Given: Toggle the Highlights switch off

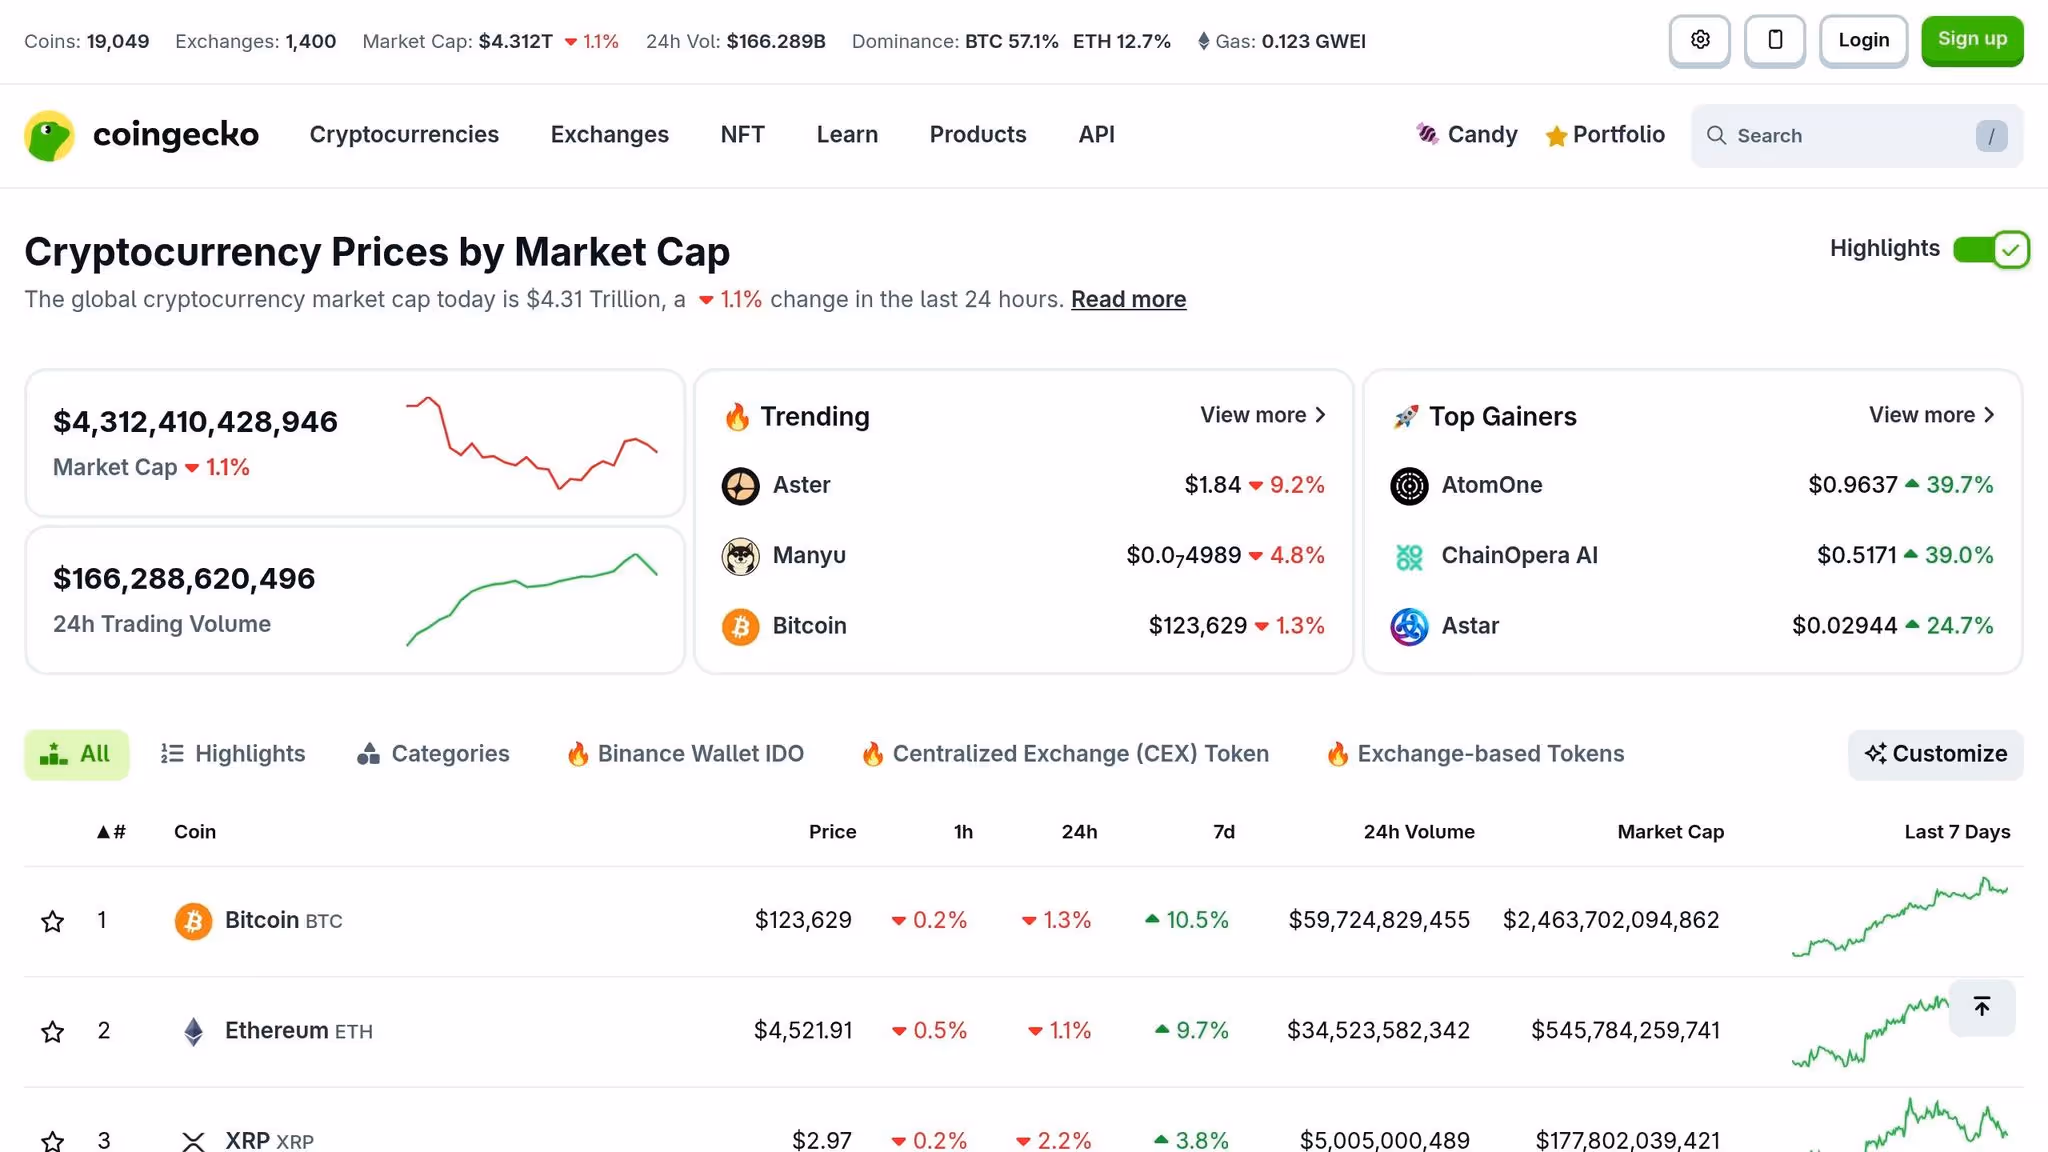Looking at the screenshot, I should (x=1992, y=249).
